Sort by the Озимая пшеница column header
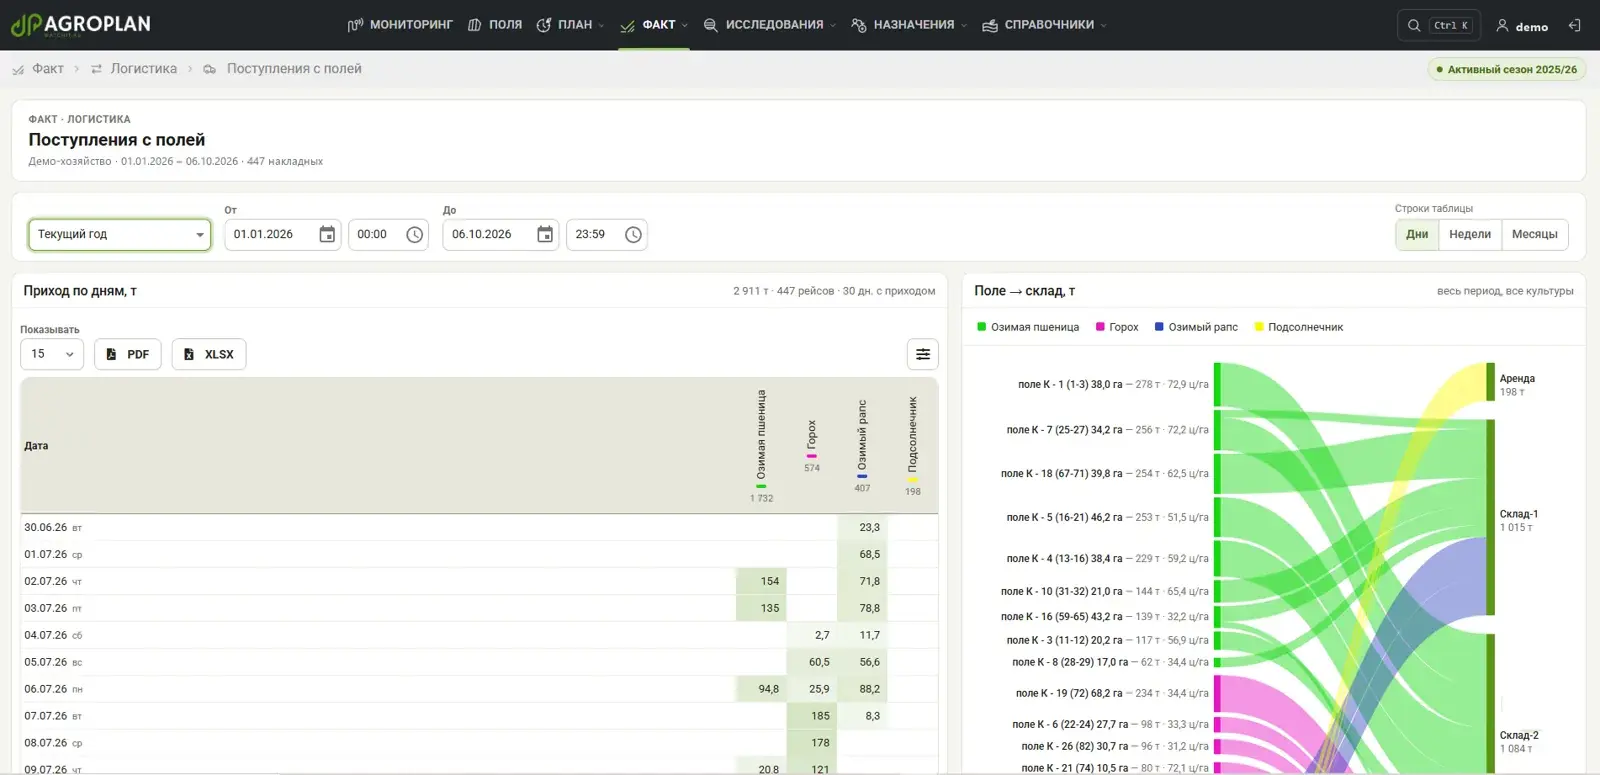 coord(762,444)
